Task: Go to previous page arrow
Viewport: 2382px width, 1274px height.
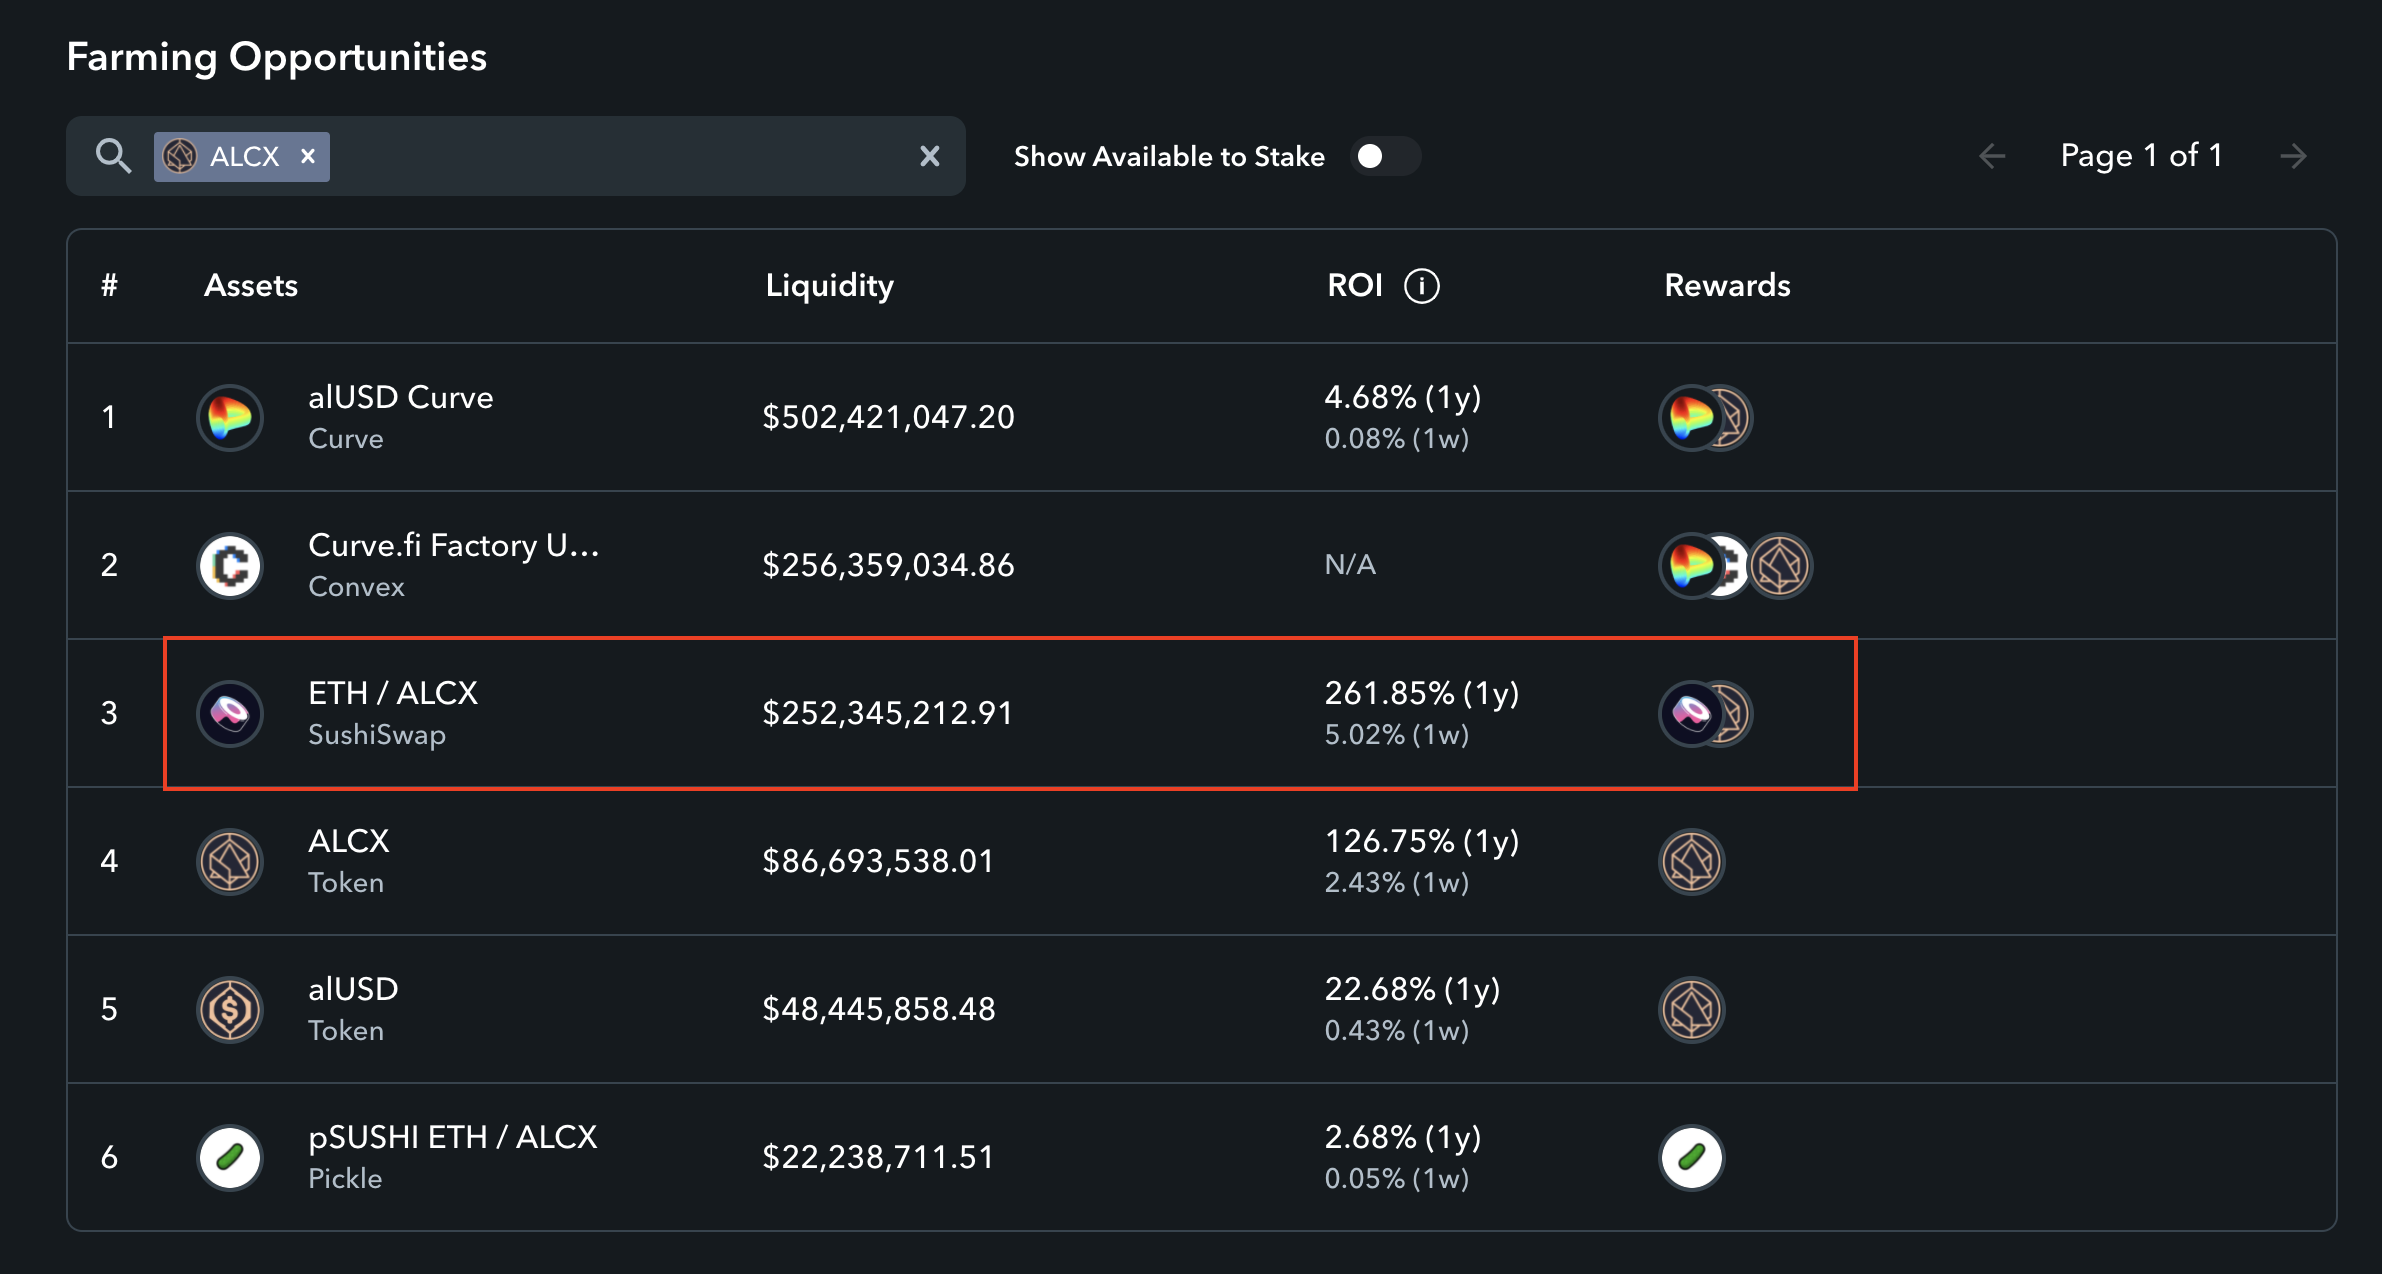Action: point(1992,156)
